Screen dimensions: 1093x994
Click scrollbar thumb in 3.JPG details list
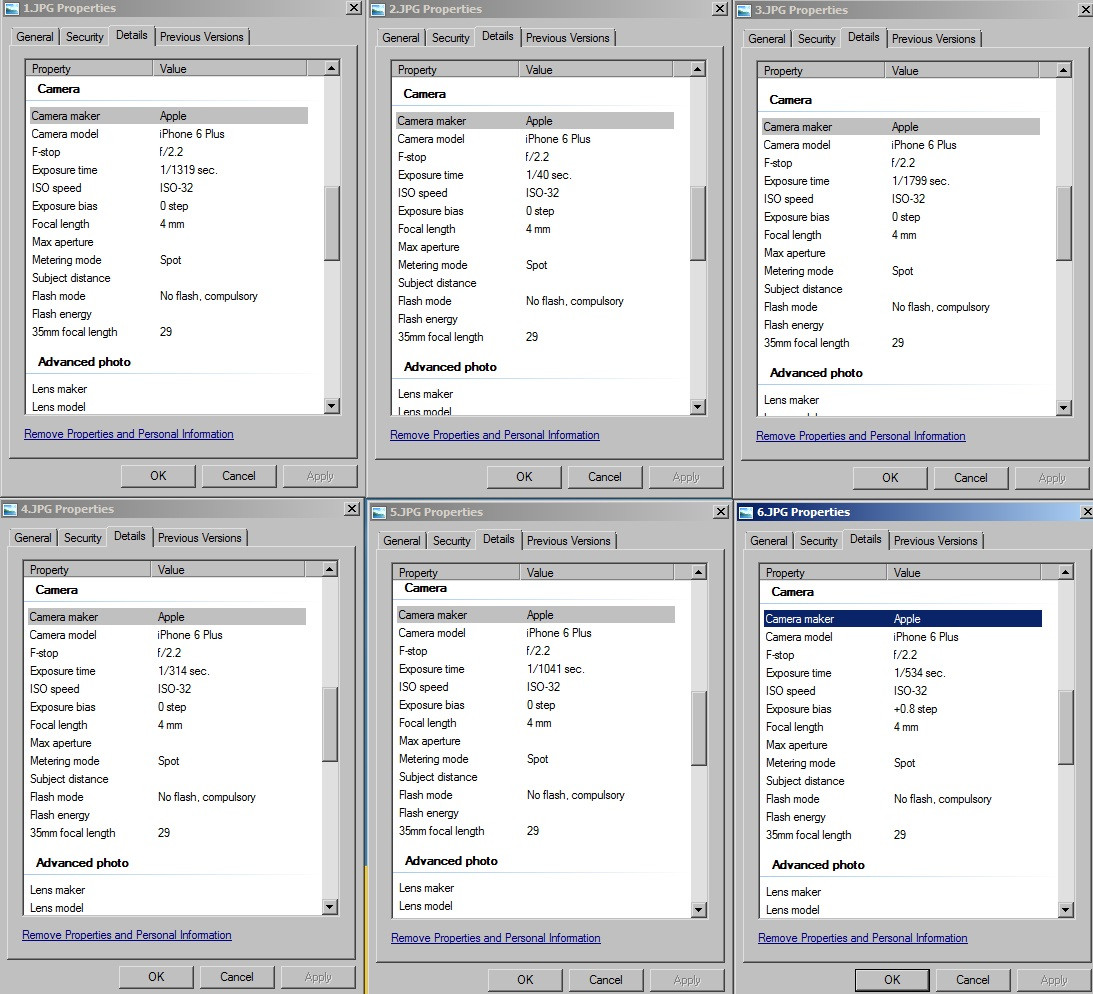[1064, 223]
